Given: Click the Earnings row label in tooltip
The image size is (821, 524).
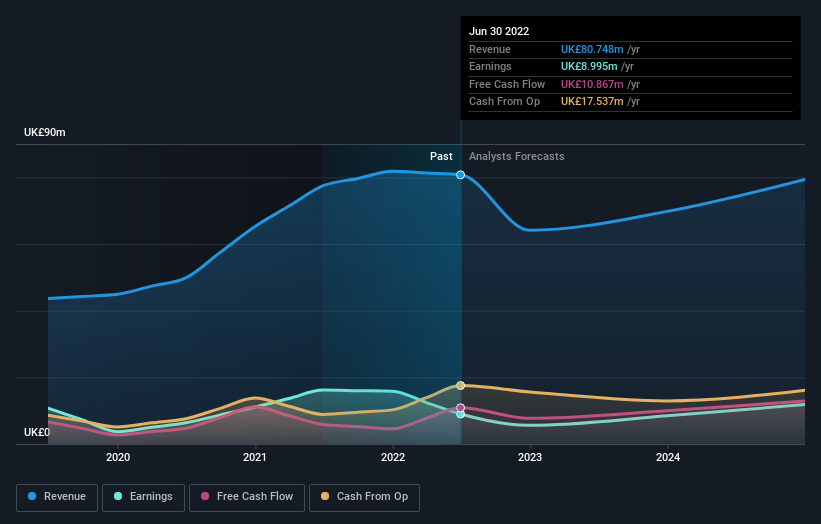Looking at the screenshot, I should click(x=490, y=66).
